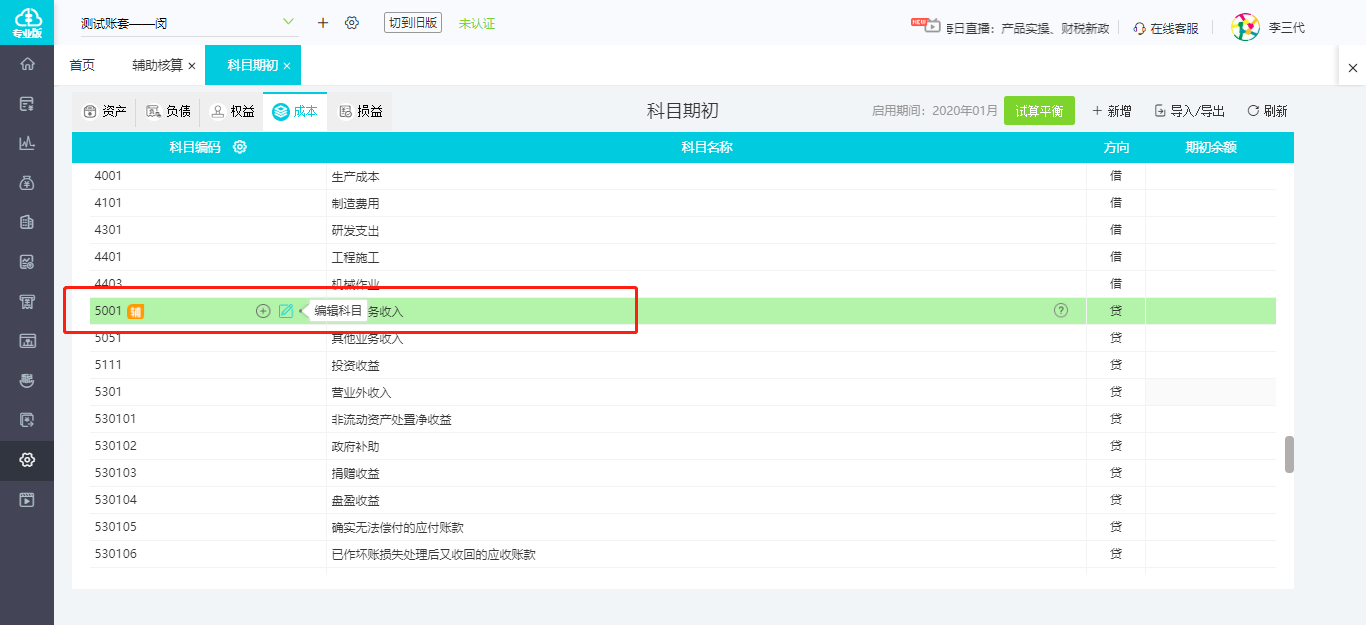Click the user avatar next to 李三代
This screenshot has height=625, width=1366.
tap(1245, 27)
